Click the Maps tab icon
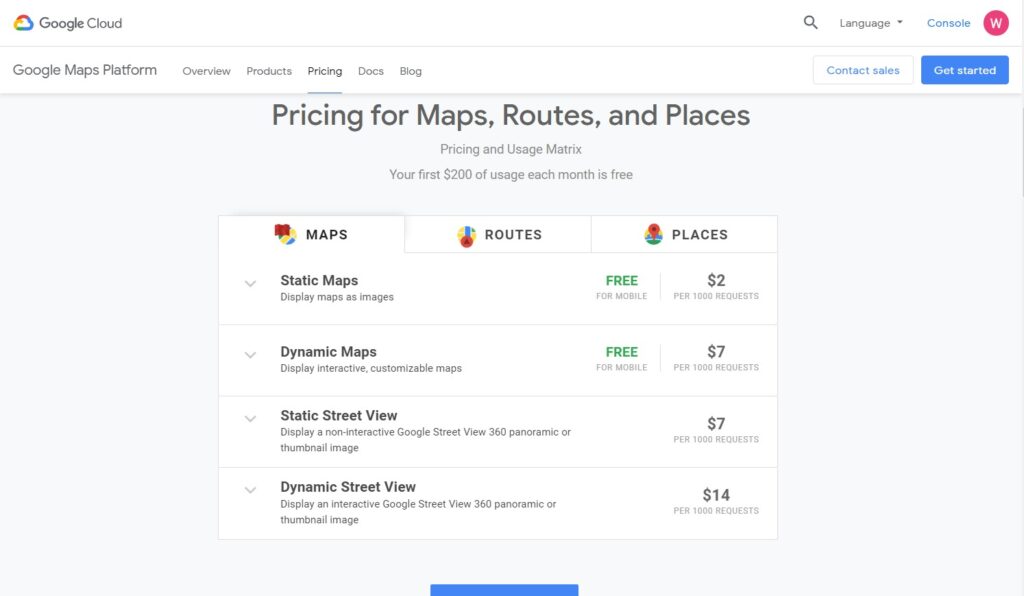Image resolution: width=1024 pixels, height=596 pixels. (285, 234)
